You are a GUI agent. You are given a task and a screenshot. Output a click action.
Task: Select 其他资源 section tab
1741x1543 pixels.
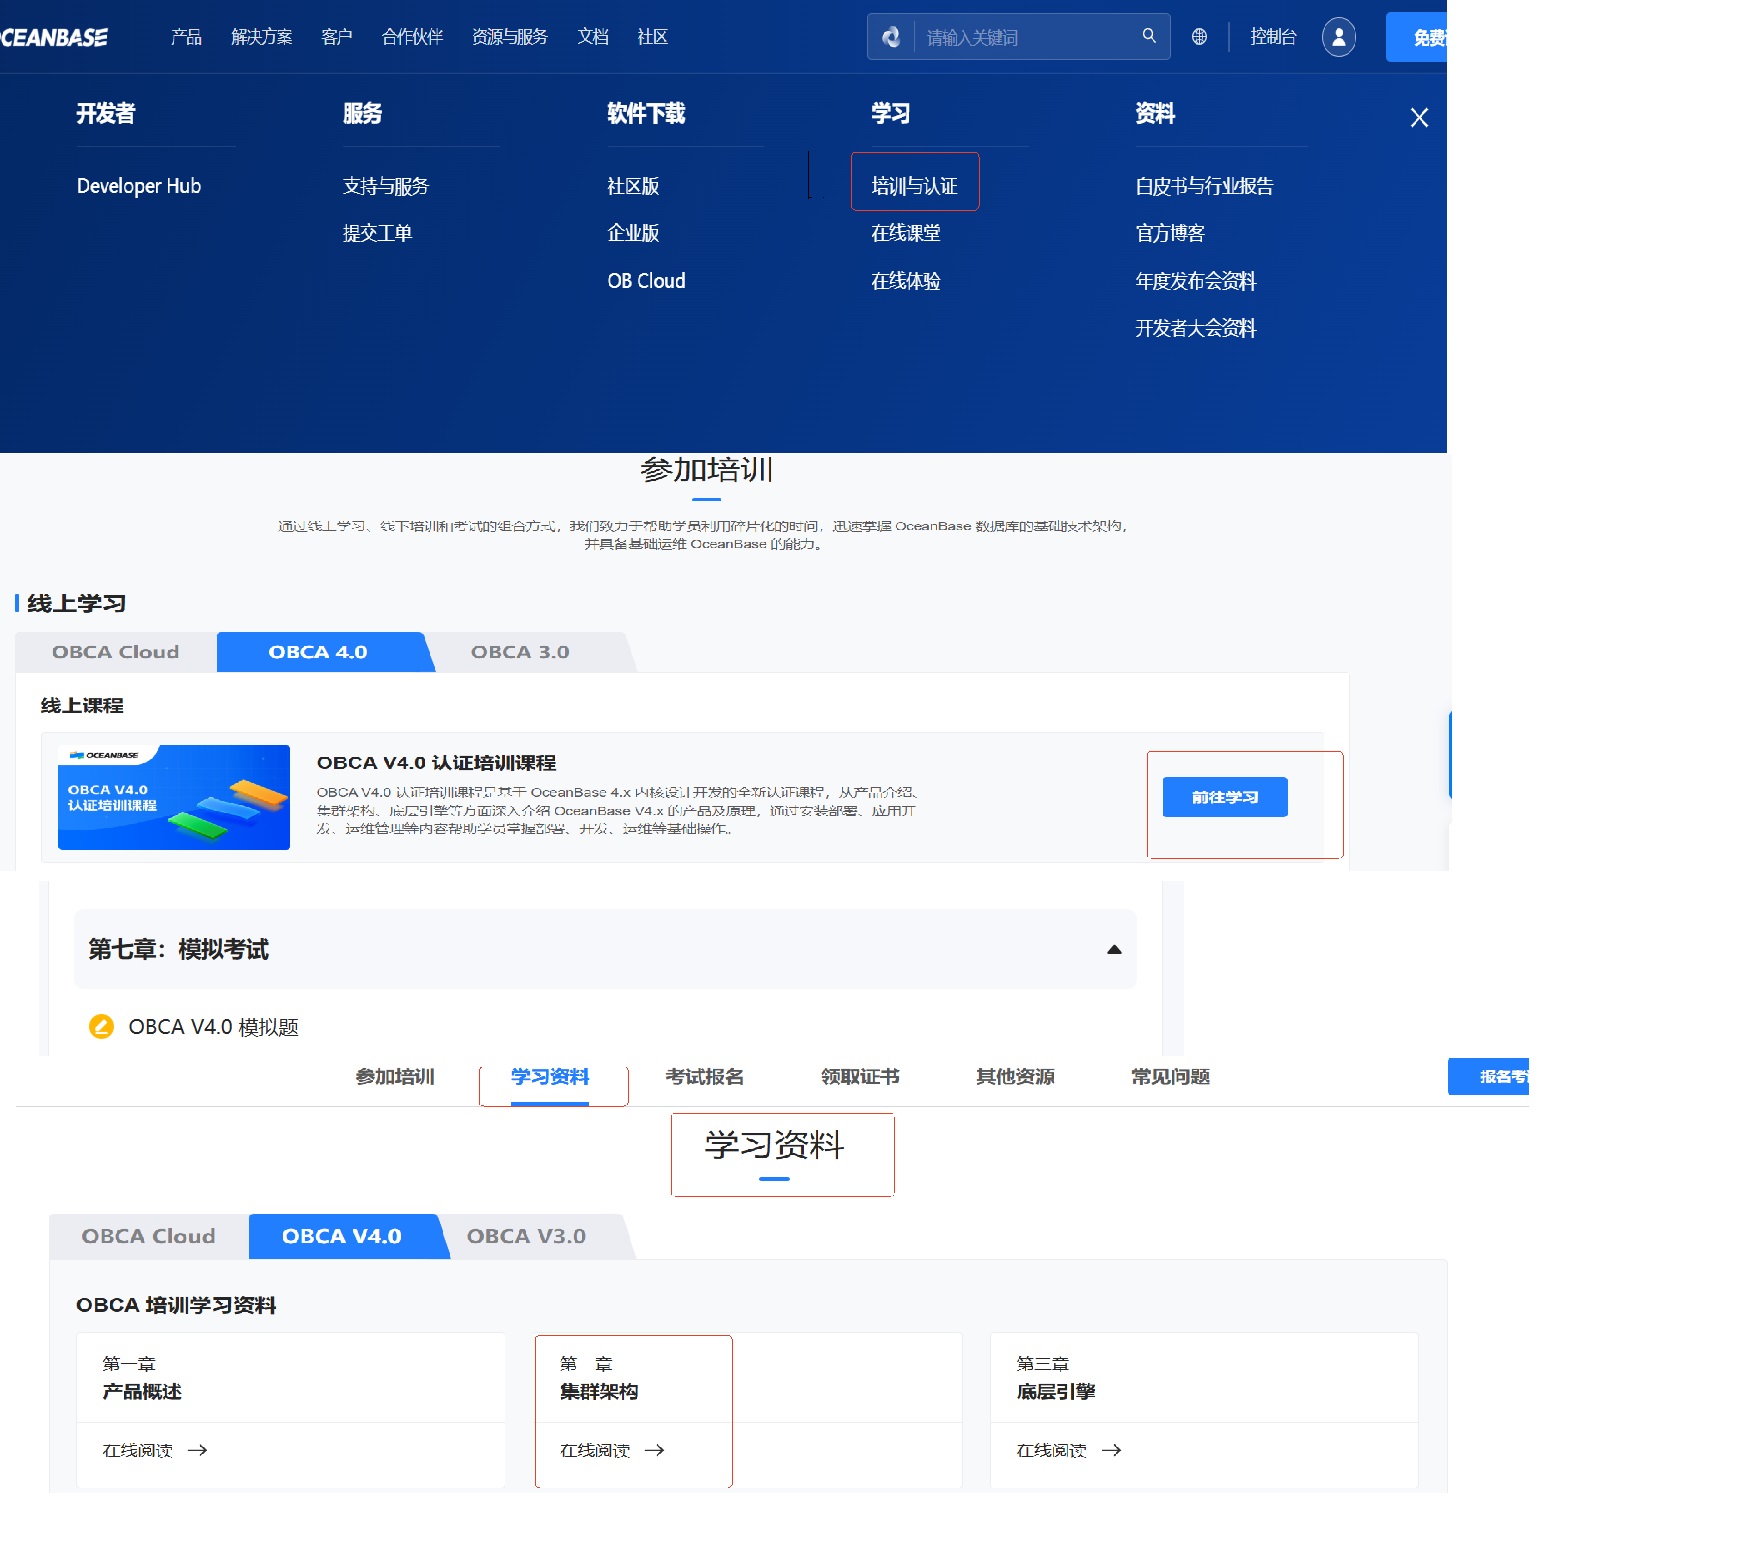click(1015, 1077)
